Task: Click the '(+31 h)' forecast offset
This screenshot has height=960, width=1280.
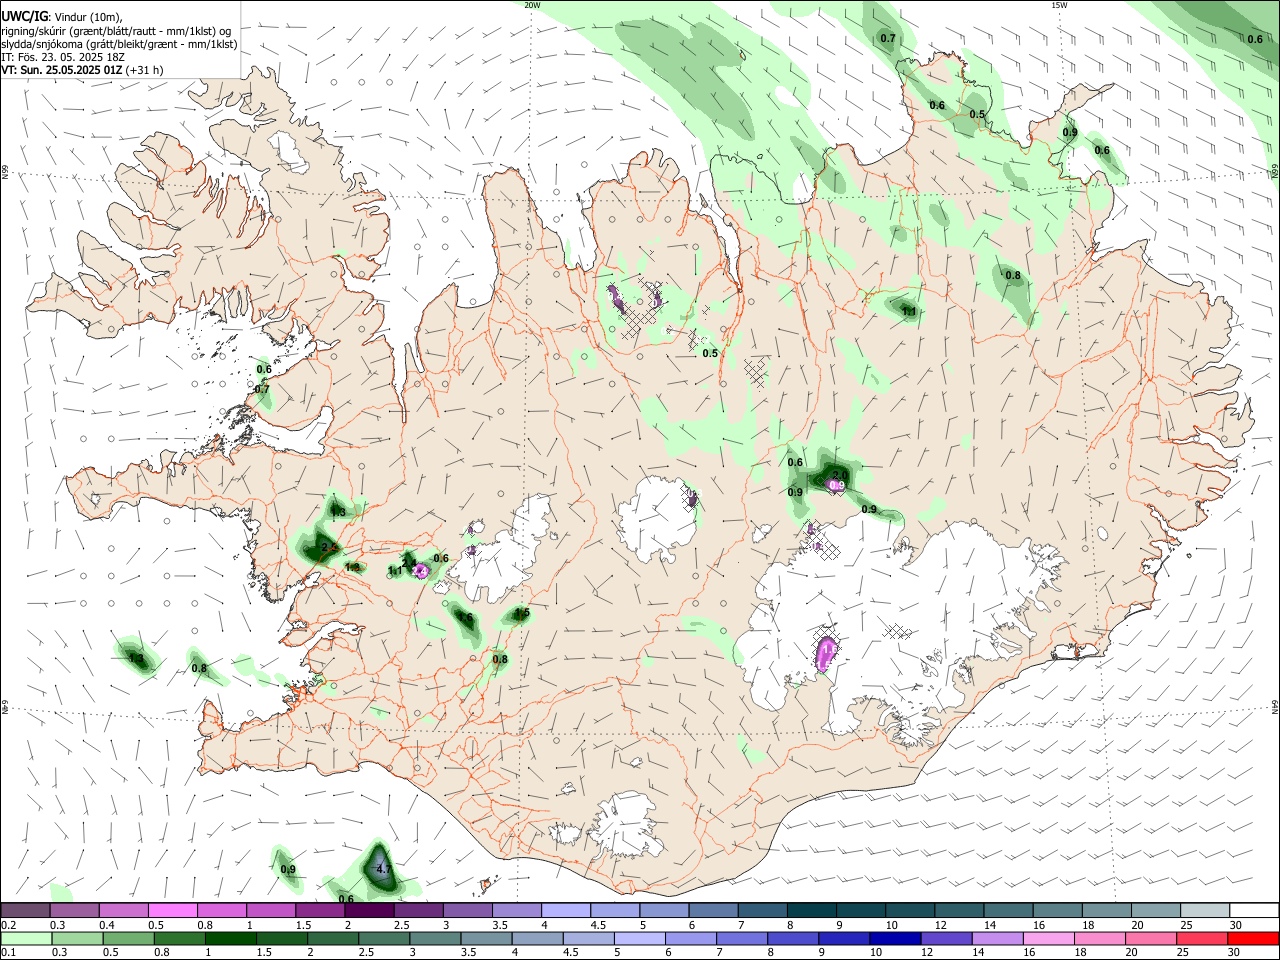Action: pos(144,70)
